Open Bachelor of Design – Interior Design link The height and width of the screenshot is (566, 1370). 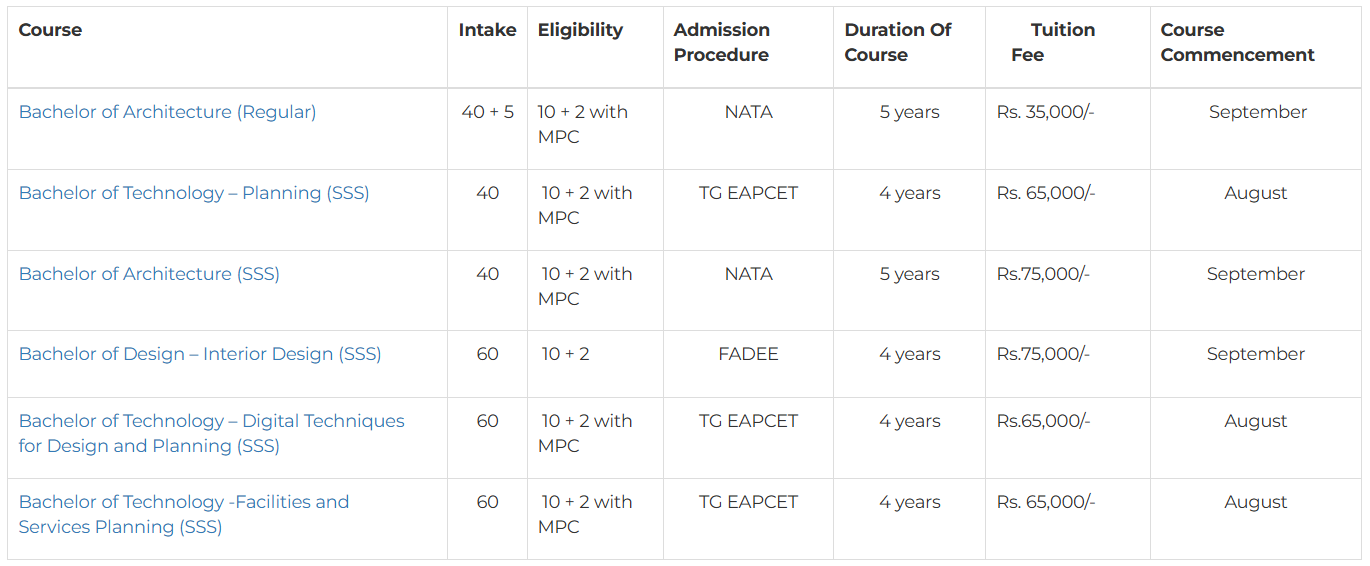(200, 354)
